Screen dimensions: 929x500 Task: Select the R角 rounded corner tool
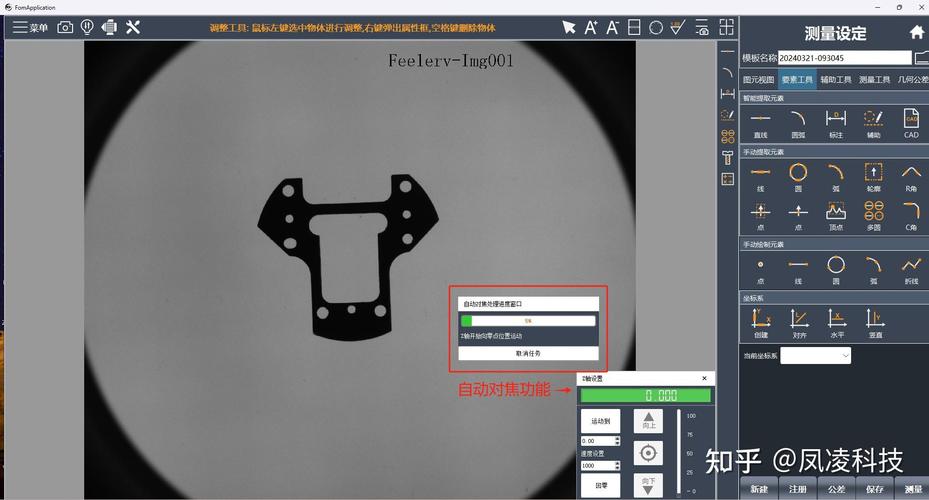click(911, 177)
